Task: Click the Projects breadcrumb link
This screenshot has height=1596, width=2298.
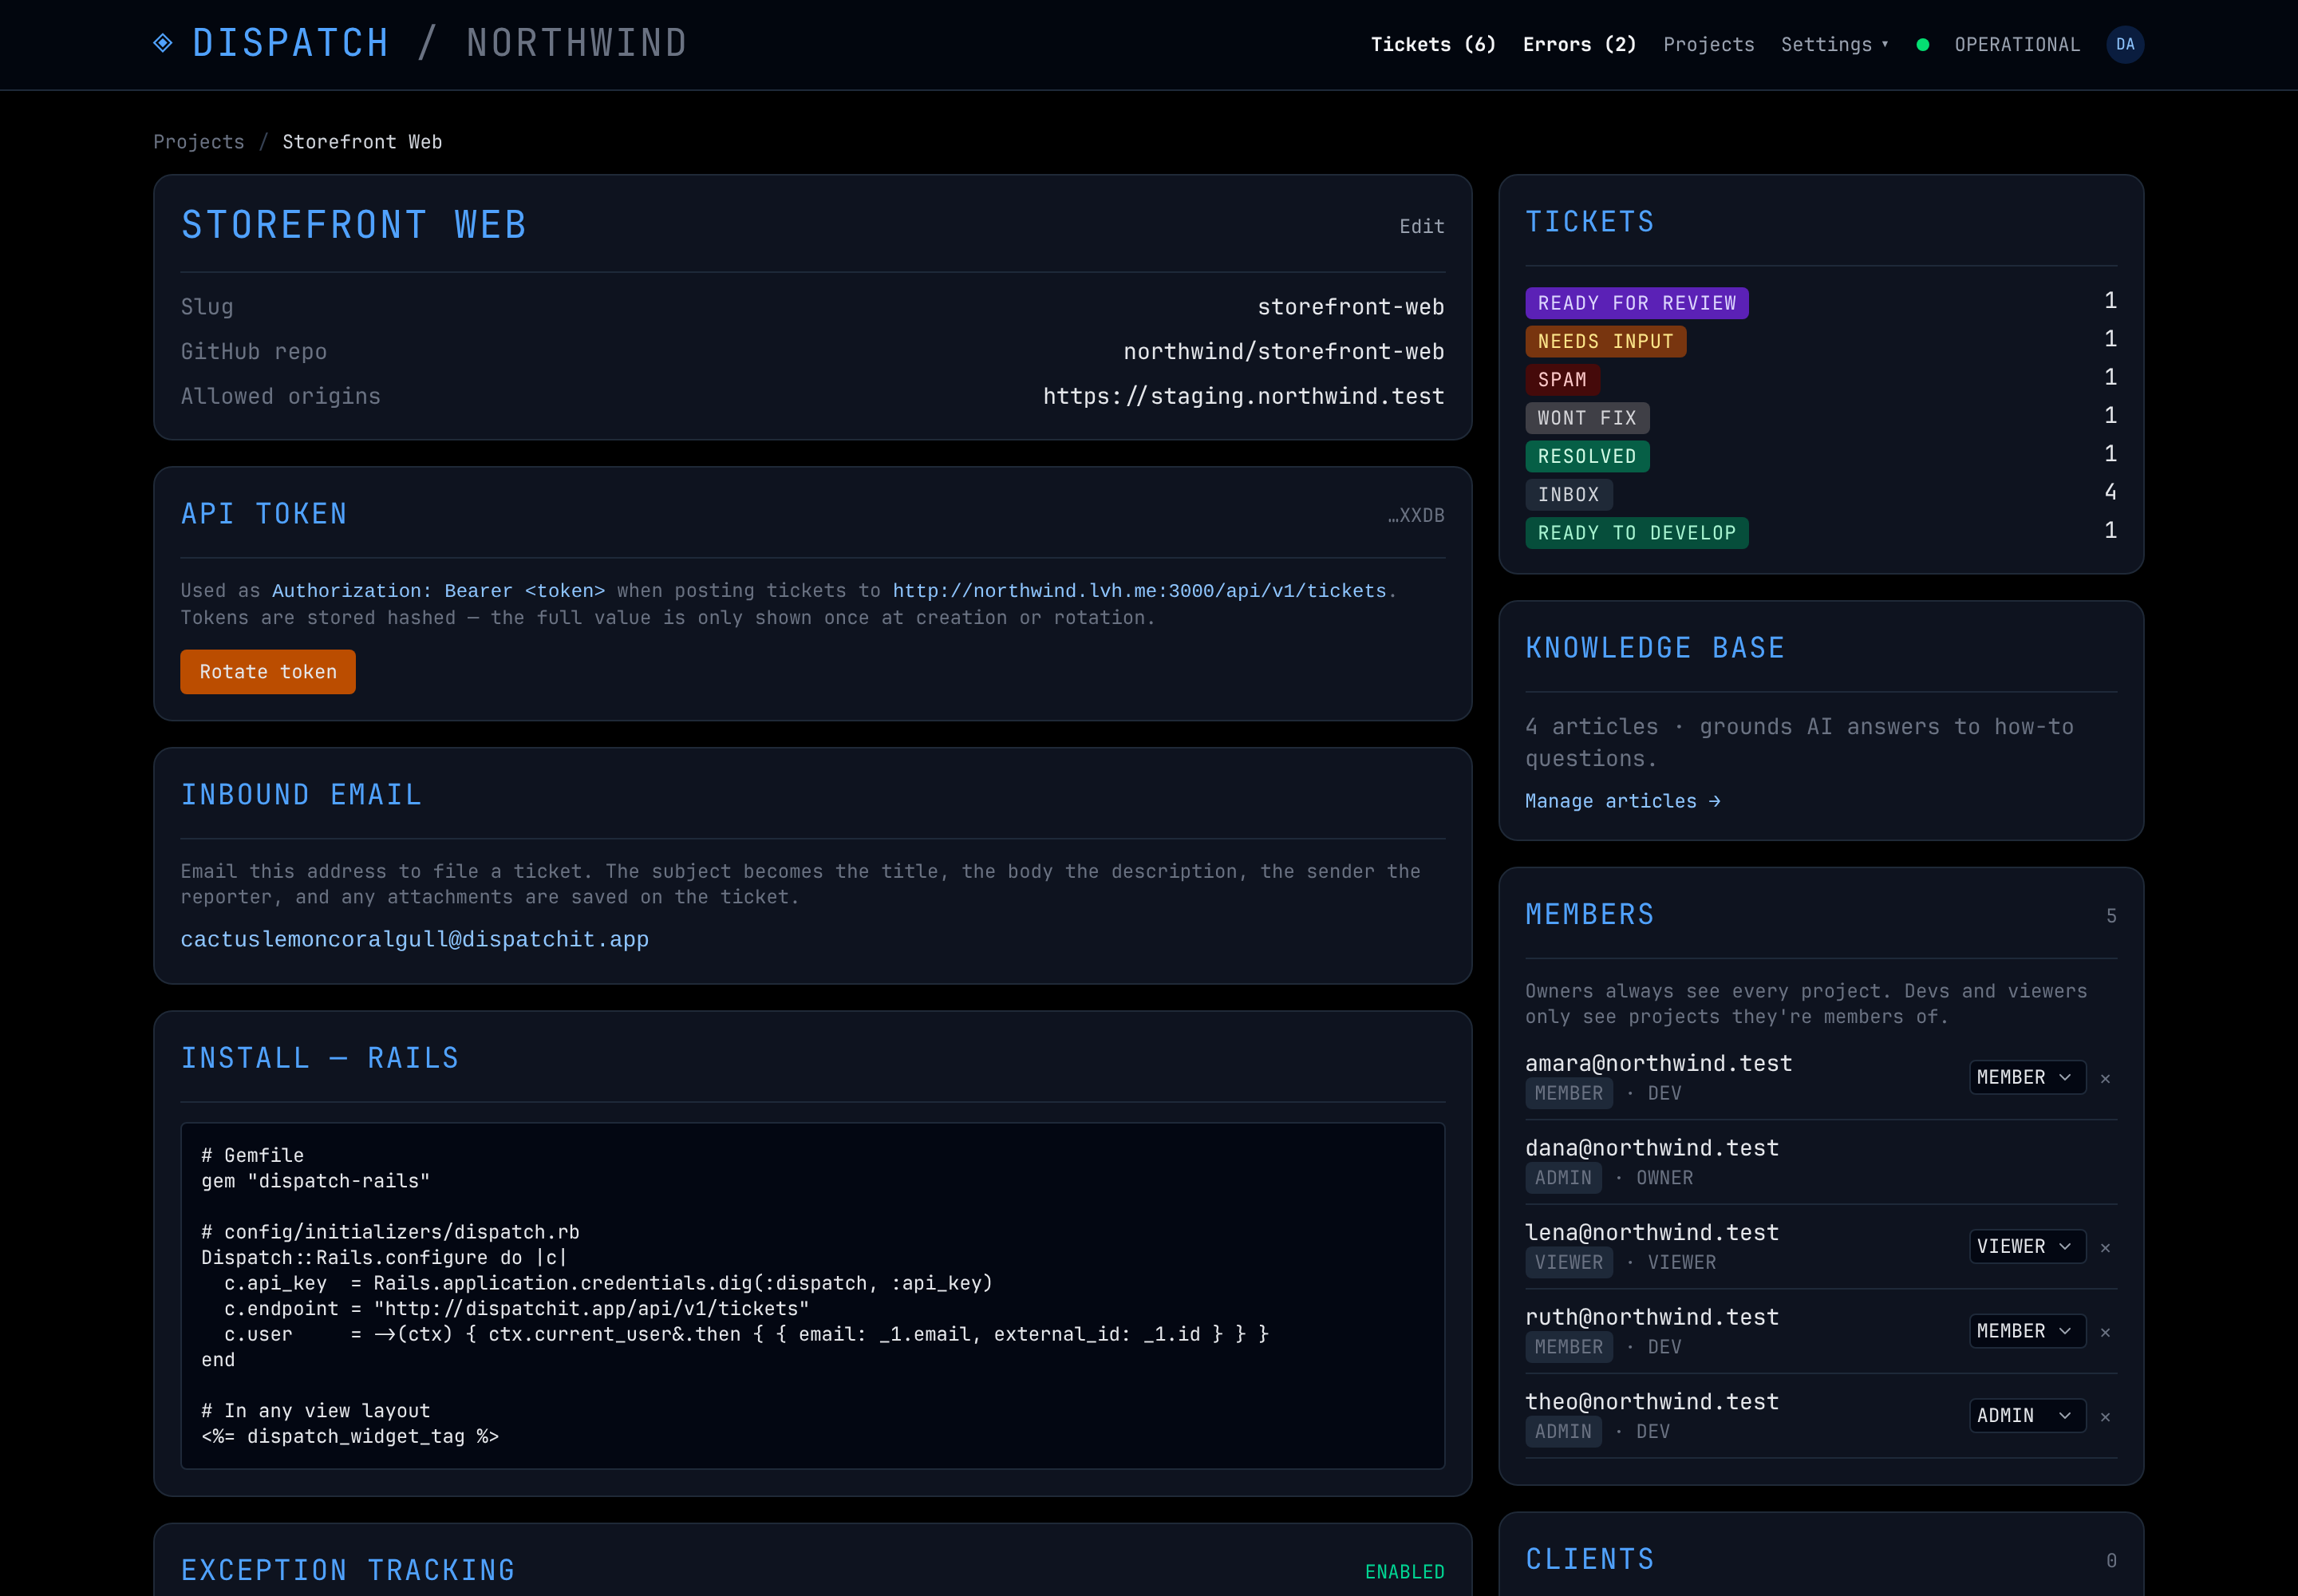Action: click(198, 142)
